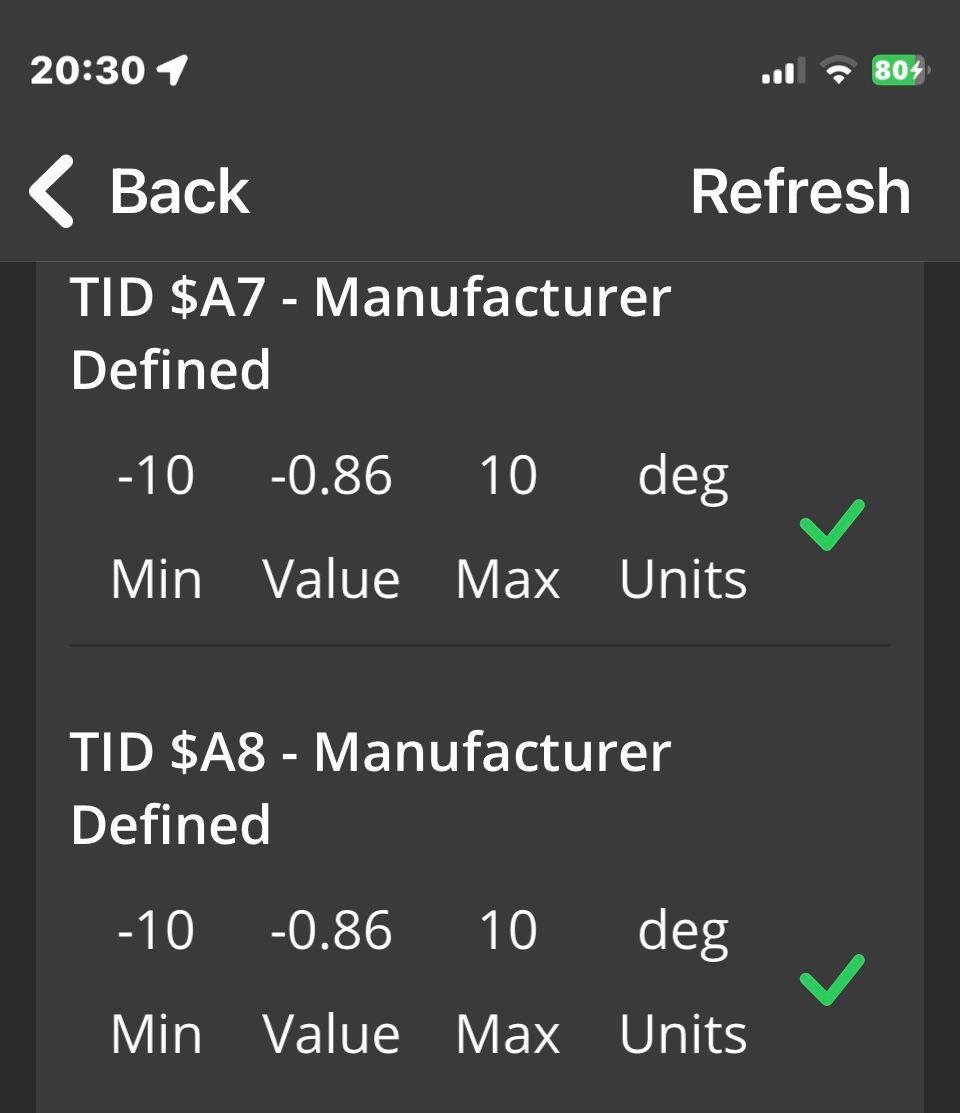Tap the Max value 10 for TID $A7
960x1113 pixels.
(x=508, y=475)
